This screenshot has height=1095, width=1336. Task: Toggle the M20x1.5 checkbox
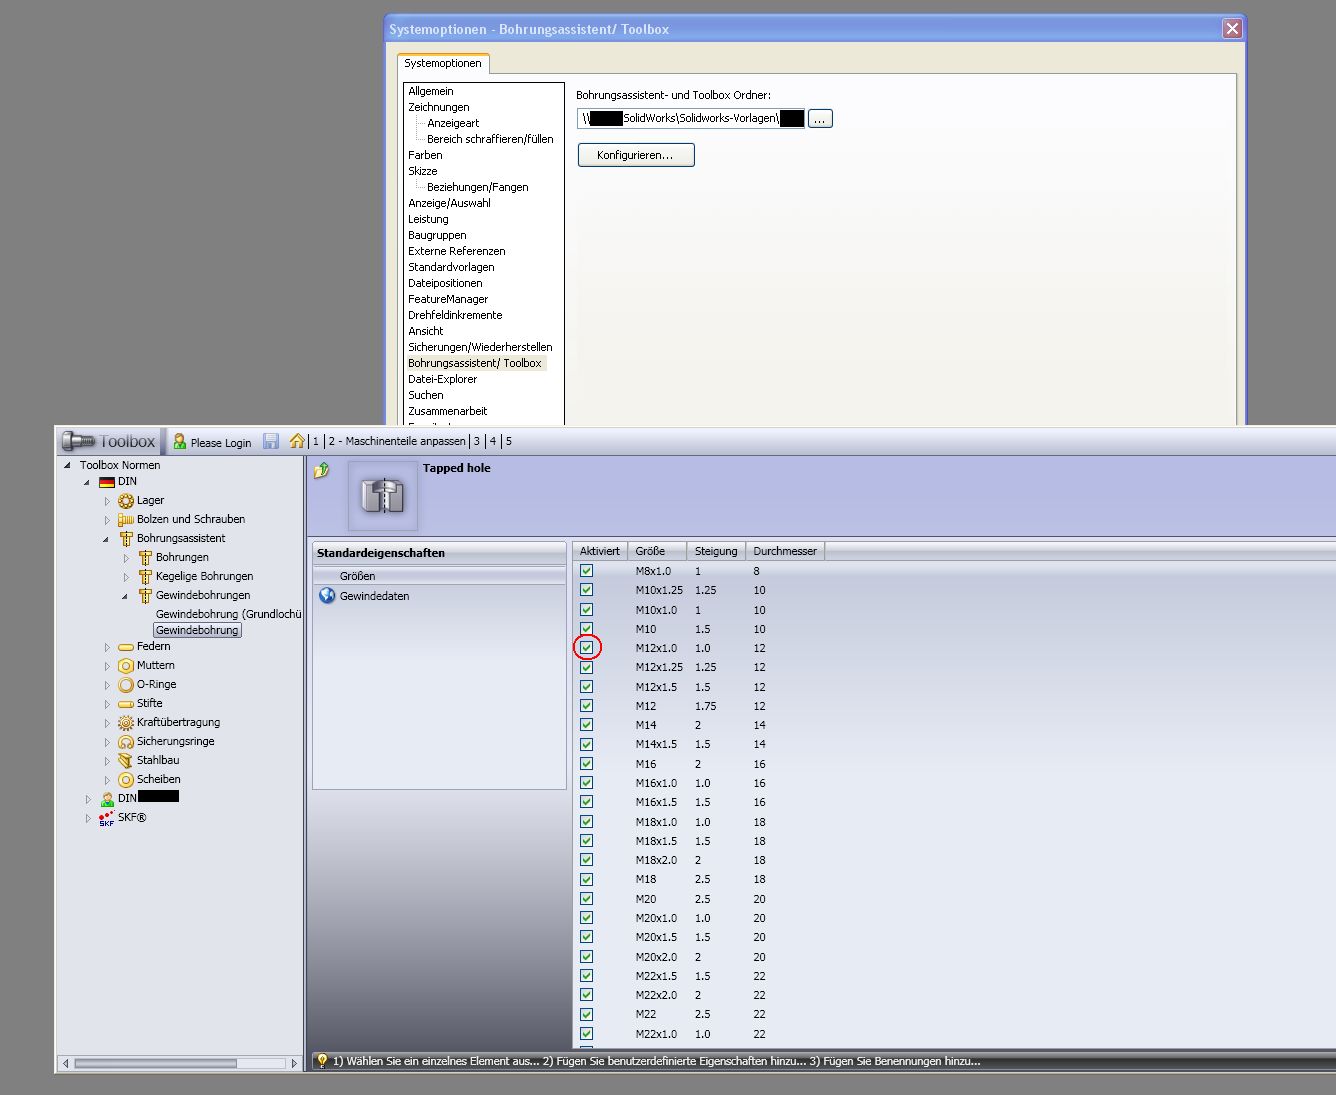coord(587,937)
